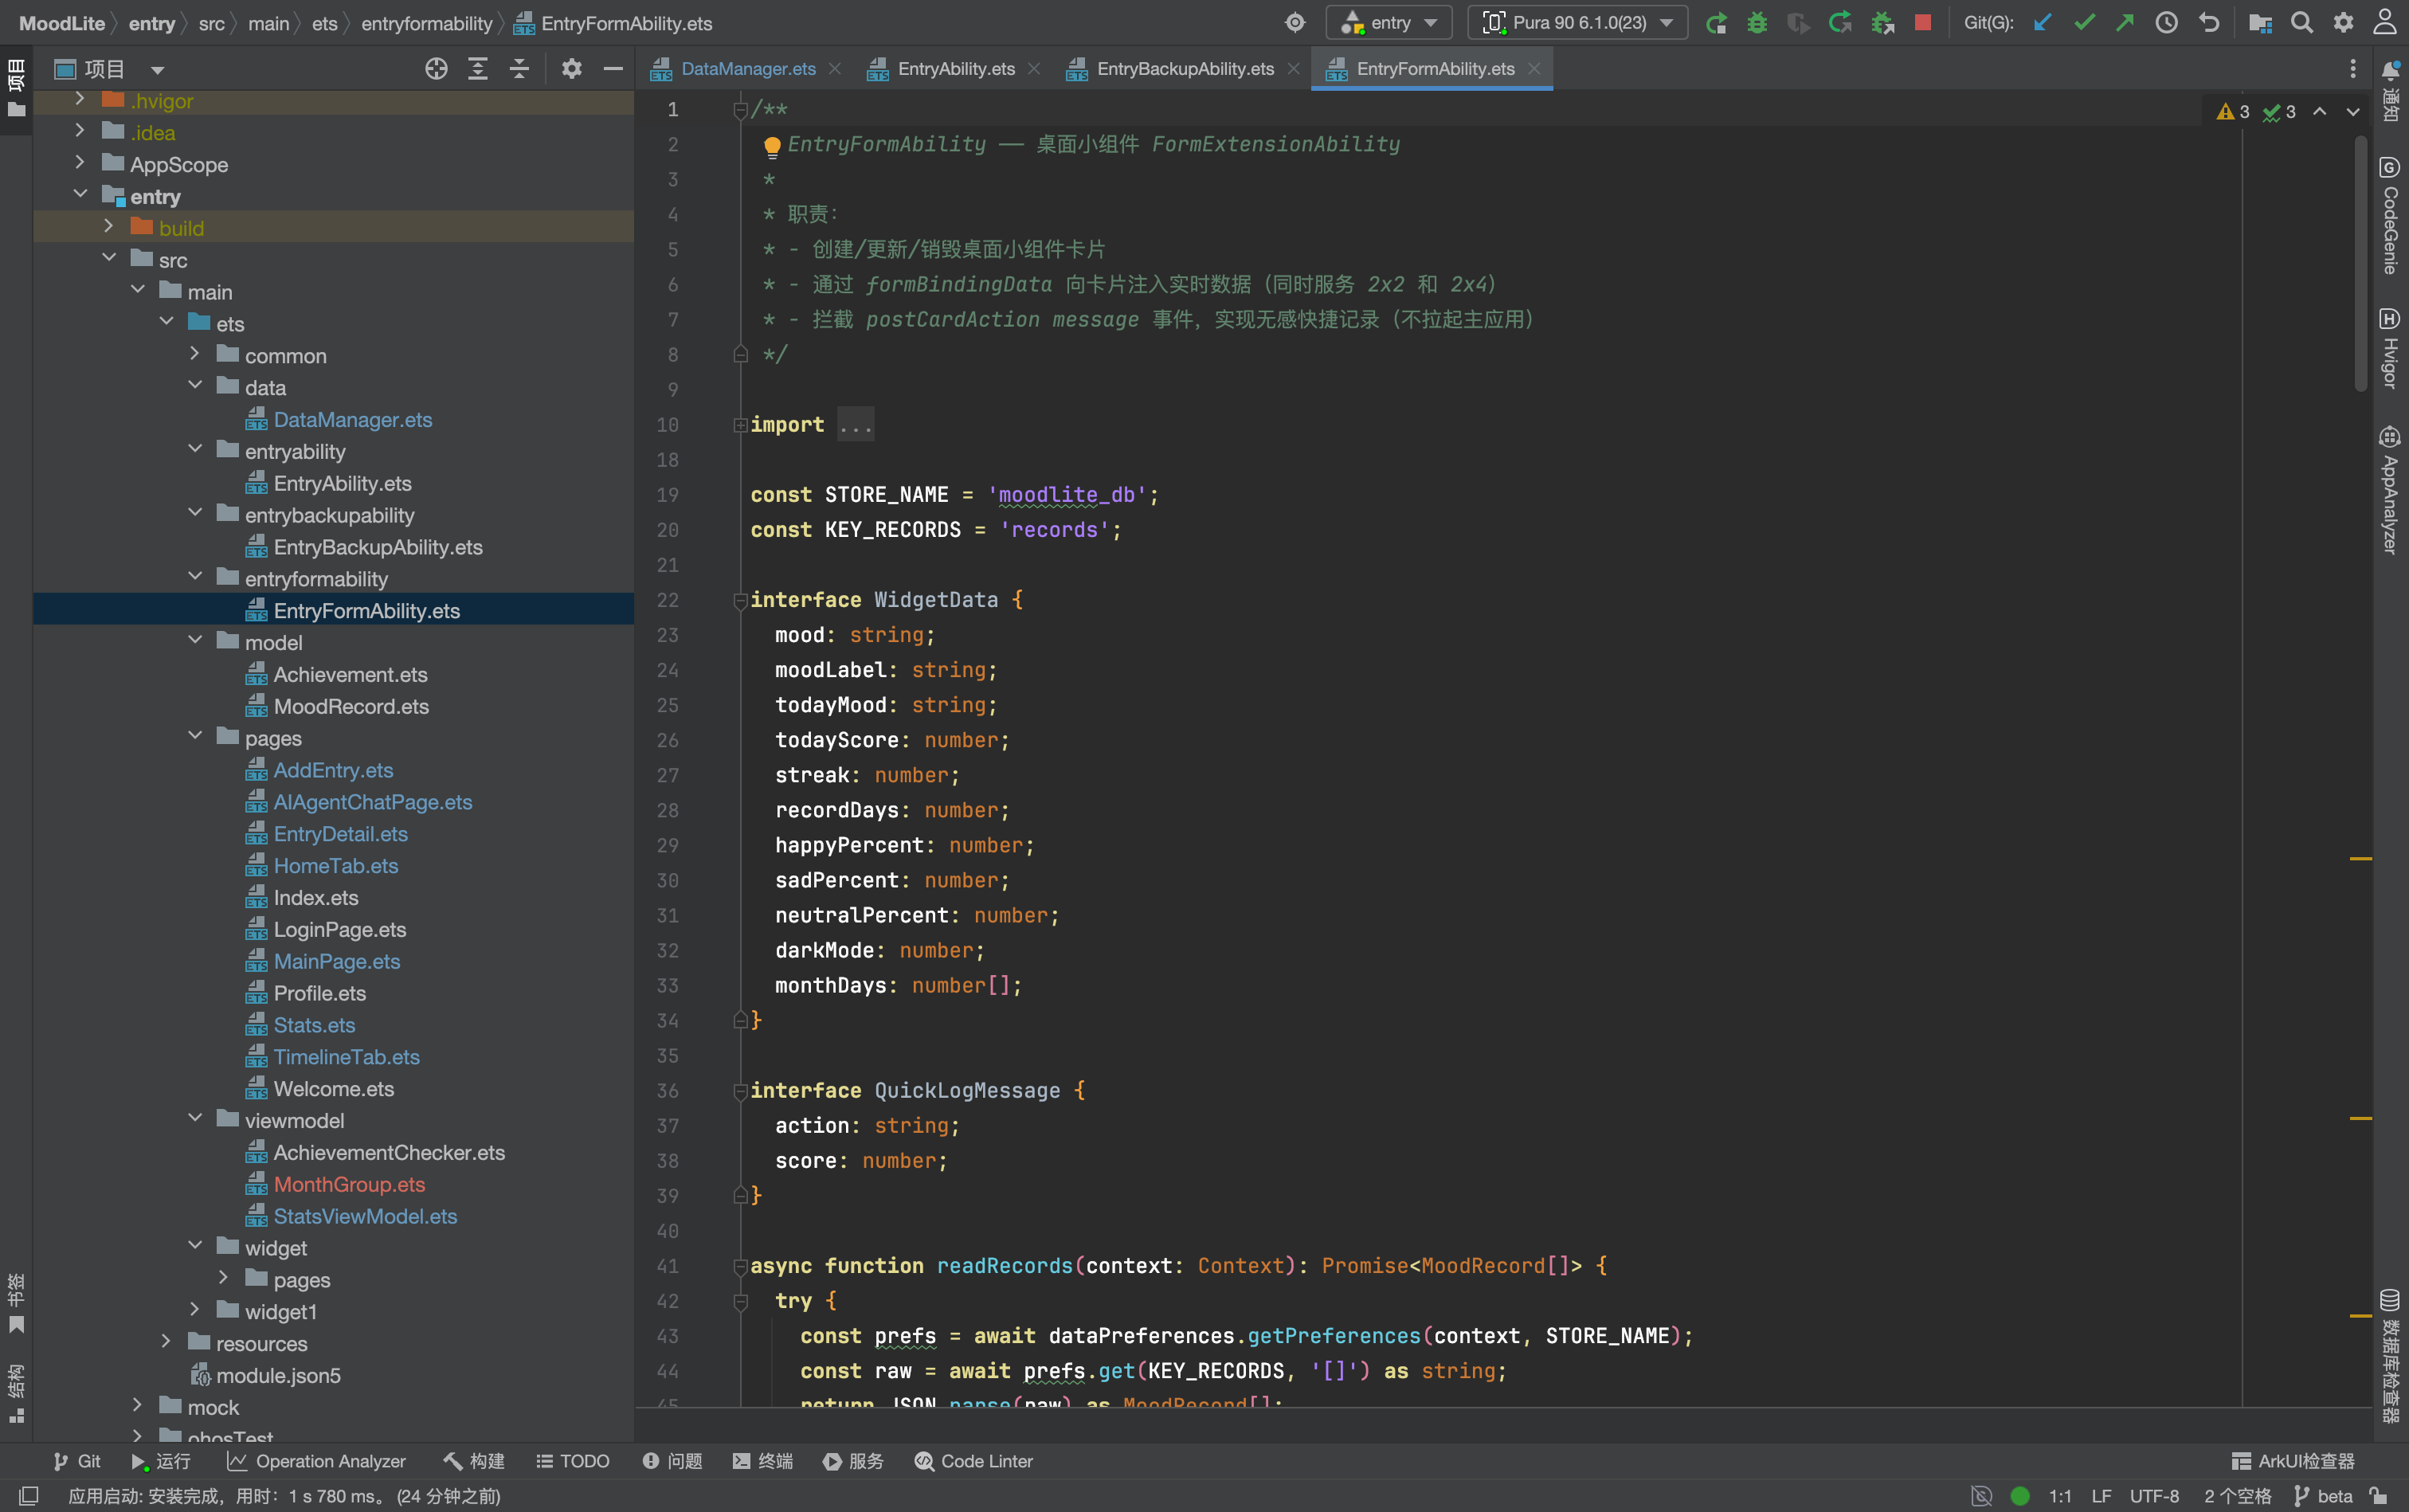Open the search everywhere magnifier icon
The width and height of the screenshot is (2409, 1512).
(x=2301, y=23)
